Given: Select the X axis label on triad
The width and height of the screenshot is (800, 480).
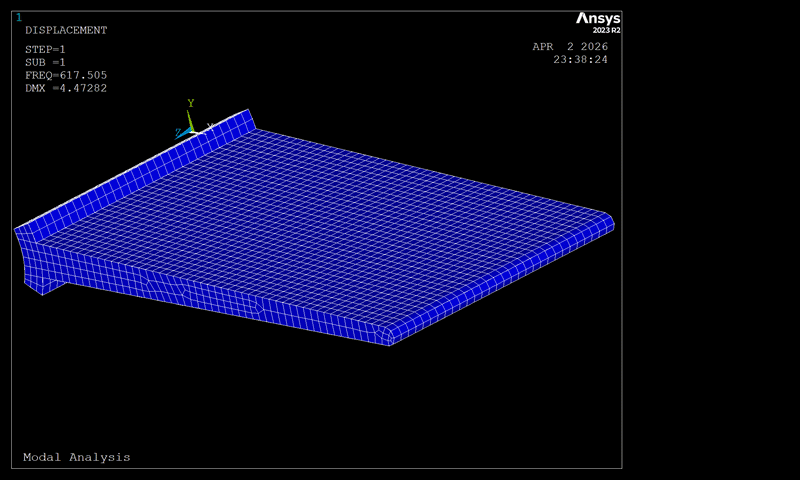Looking at the screenshot, I should pyautogui.click(x=210, y=127).
